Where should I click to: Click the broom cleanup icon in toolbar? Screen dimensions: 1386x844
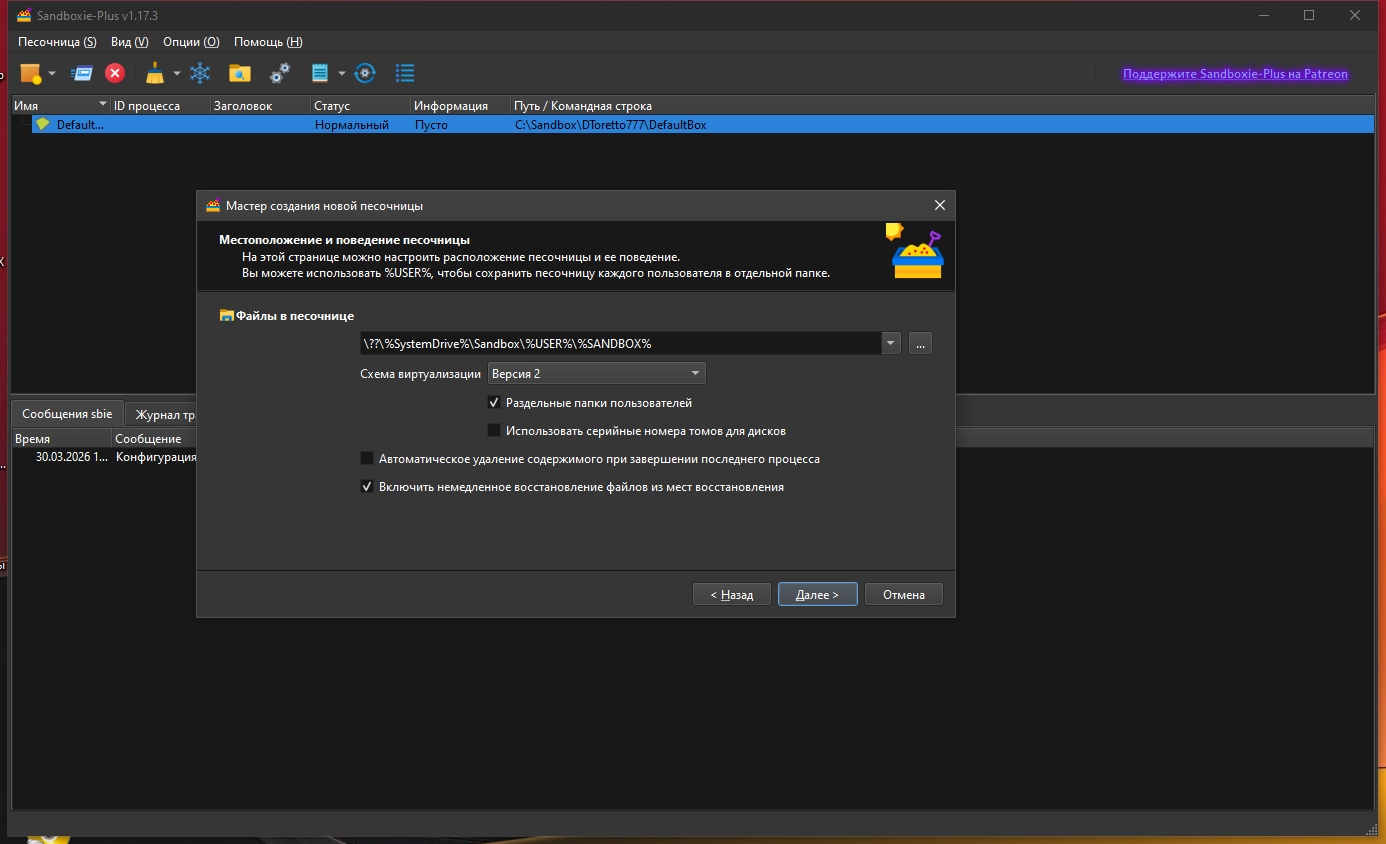coord(155,73)
